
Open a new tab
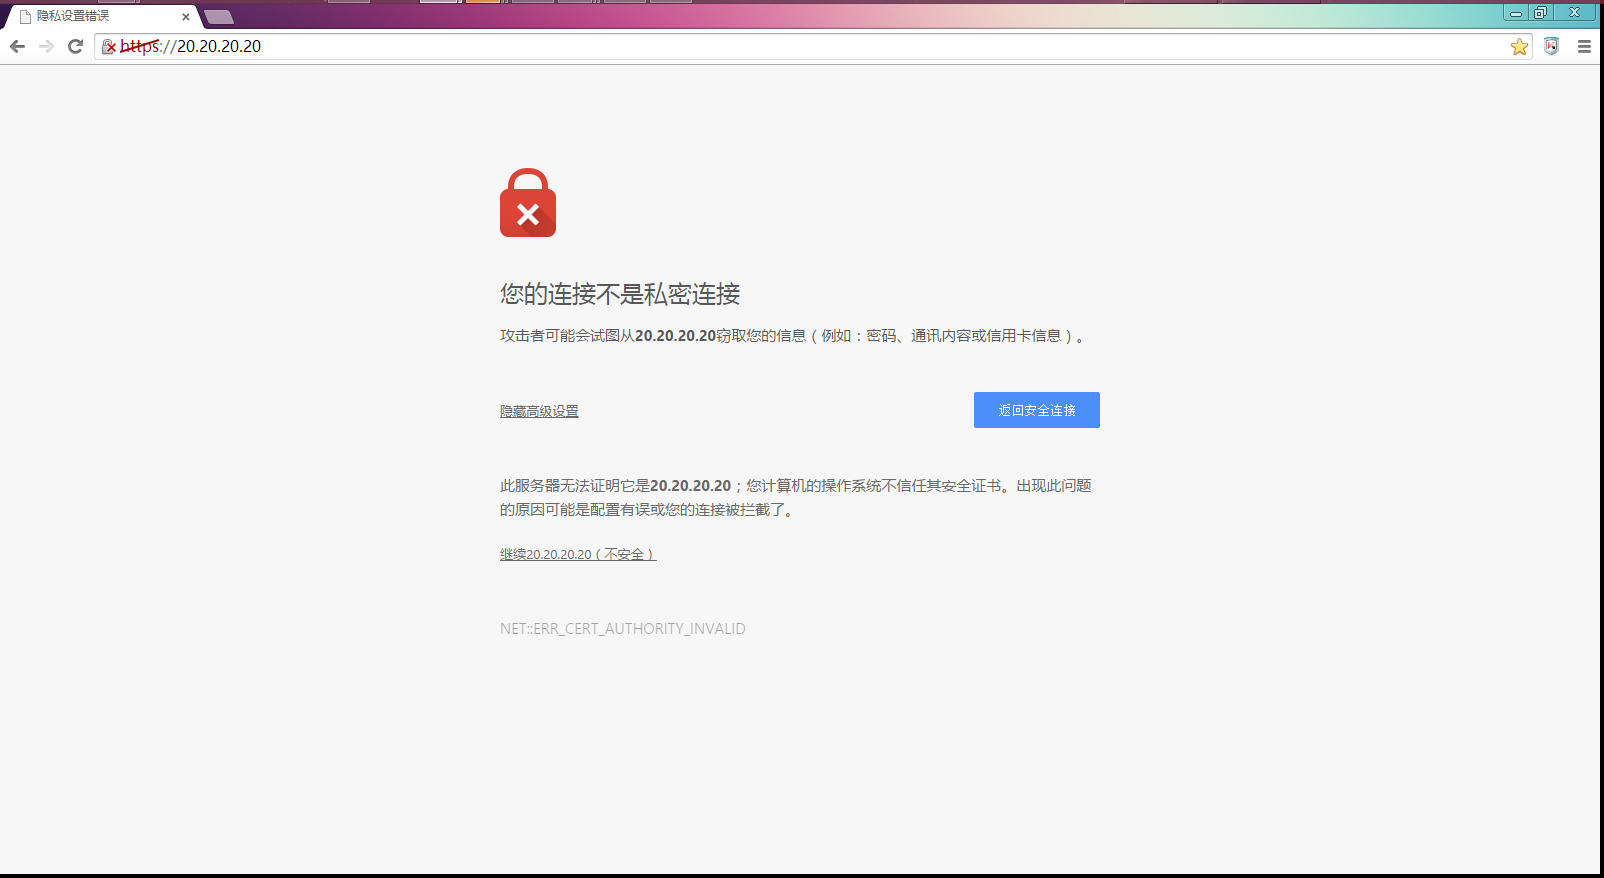coord(219,17)
